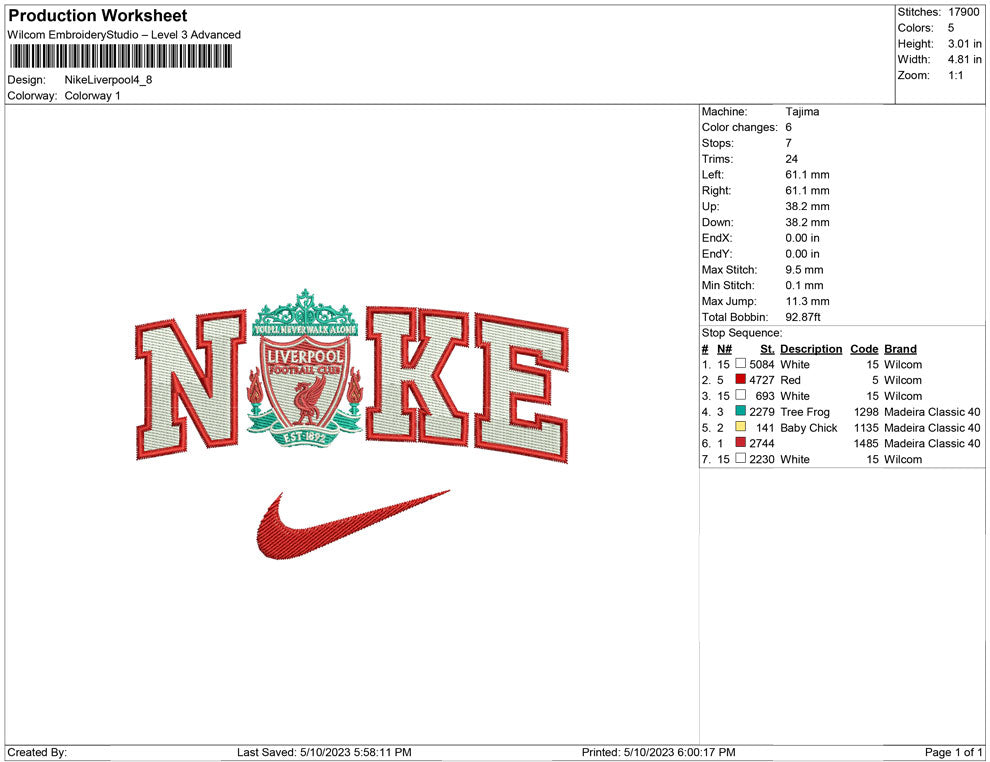The image size is (990, 762).
Task: Click the dark red swatch for code 1485
Action: (x=741, y=443)
